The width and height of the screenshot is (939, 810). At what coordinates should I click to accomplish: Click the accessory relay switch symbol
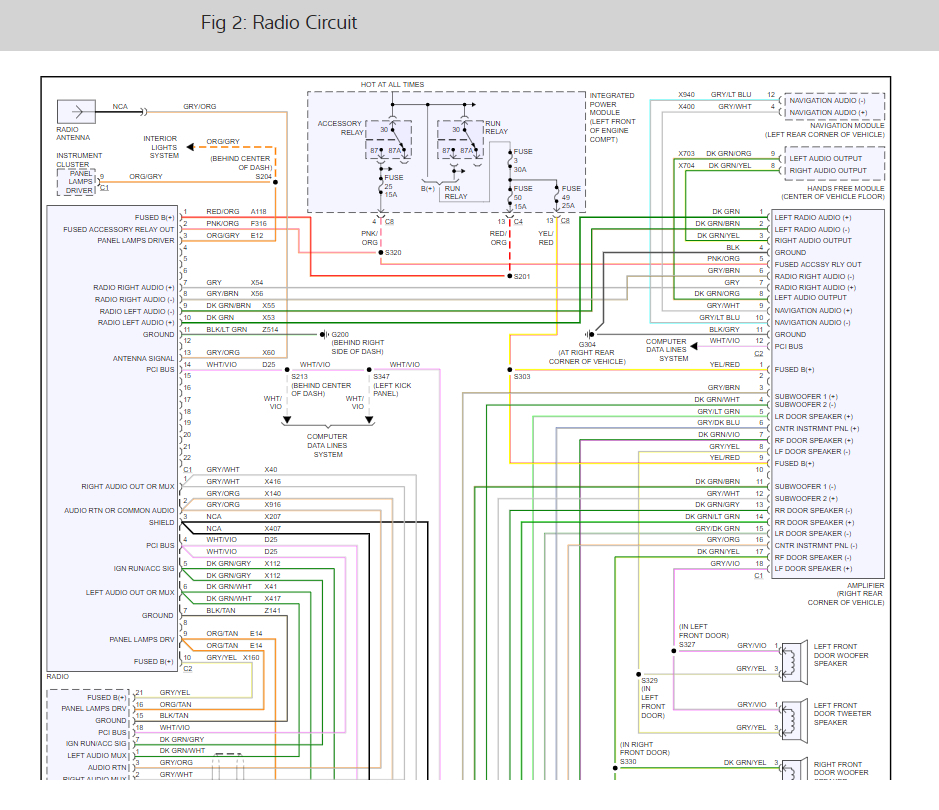click(389, 141)
